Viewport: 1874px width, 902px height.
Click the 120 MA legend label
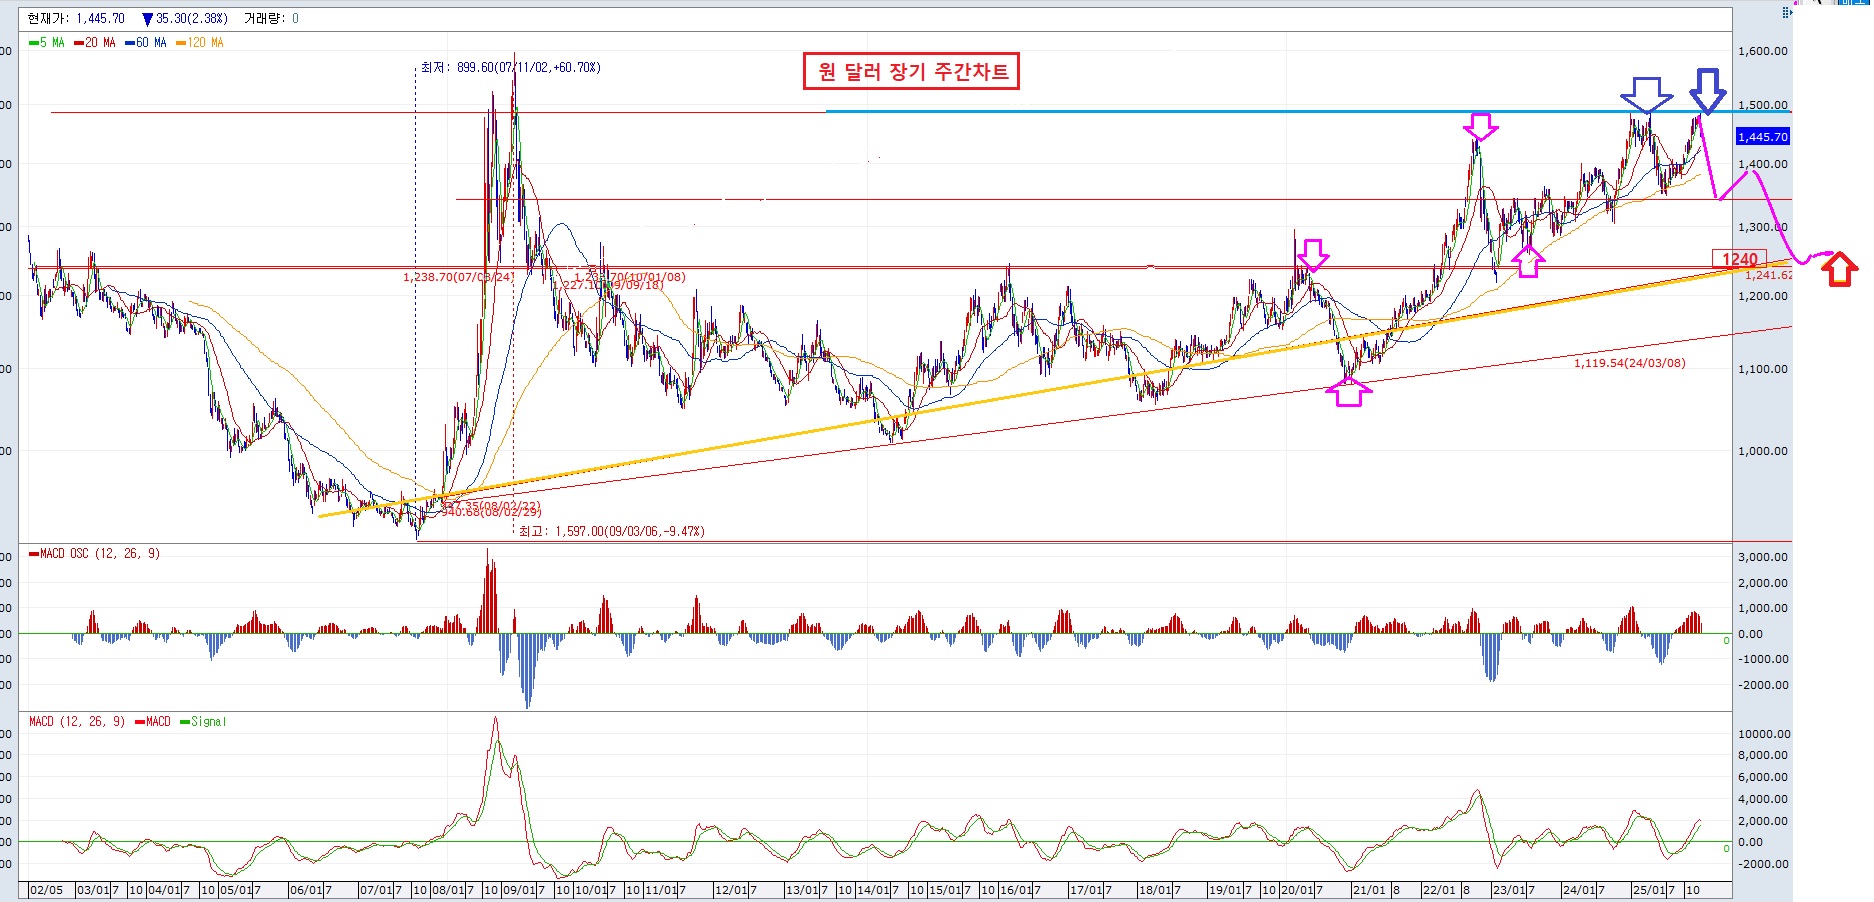[205, 43]
